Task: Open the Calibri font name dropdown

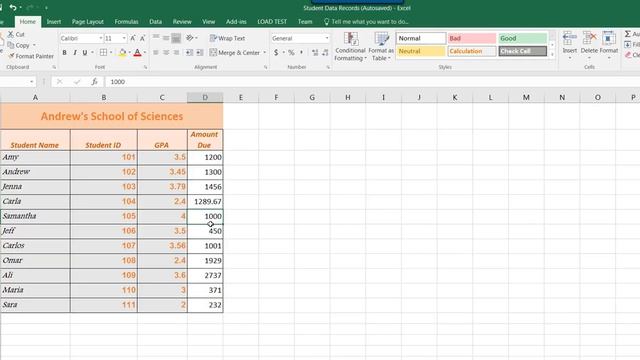Action: click(x=100, y=38)
